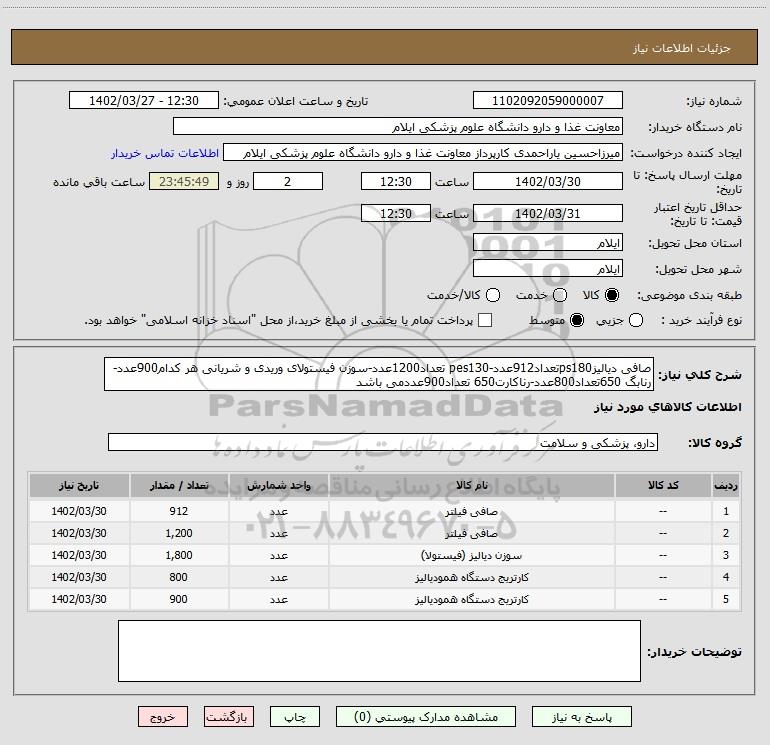This screenshot has height=745, width=770.
Task: Click the ایجاد کننده درخواست field
Action: pyautogui.click(x=423, y=153)
